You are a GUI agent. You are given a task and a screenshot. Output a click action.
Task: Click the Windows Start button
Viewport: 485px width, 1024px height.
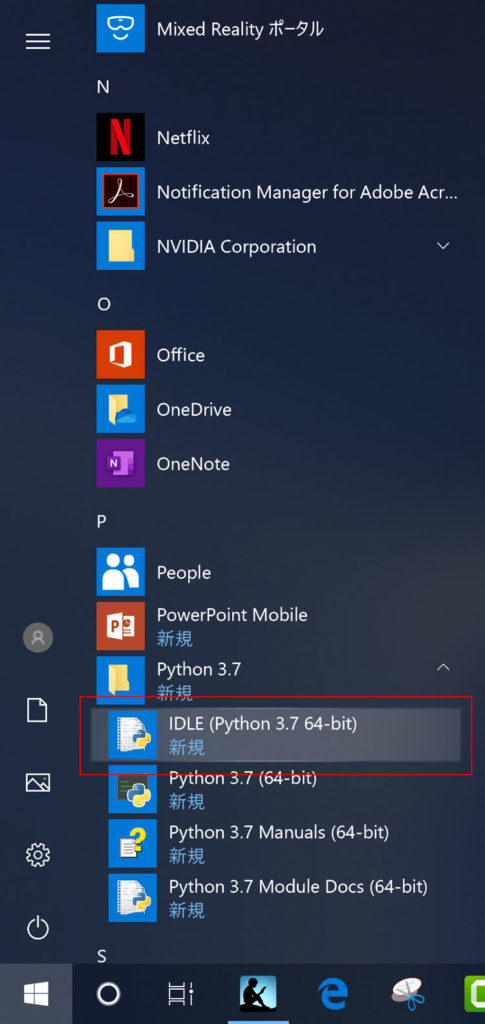[x=36, y=994]
